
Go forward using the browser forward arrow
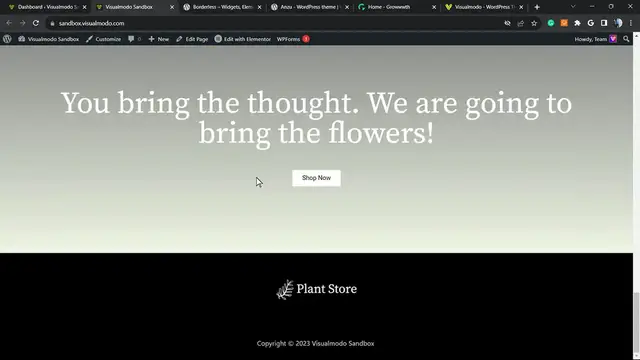(22, 23)
